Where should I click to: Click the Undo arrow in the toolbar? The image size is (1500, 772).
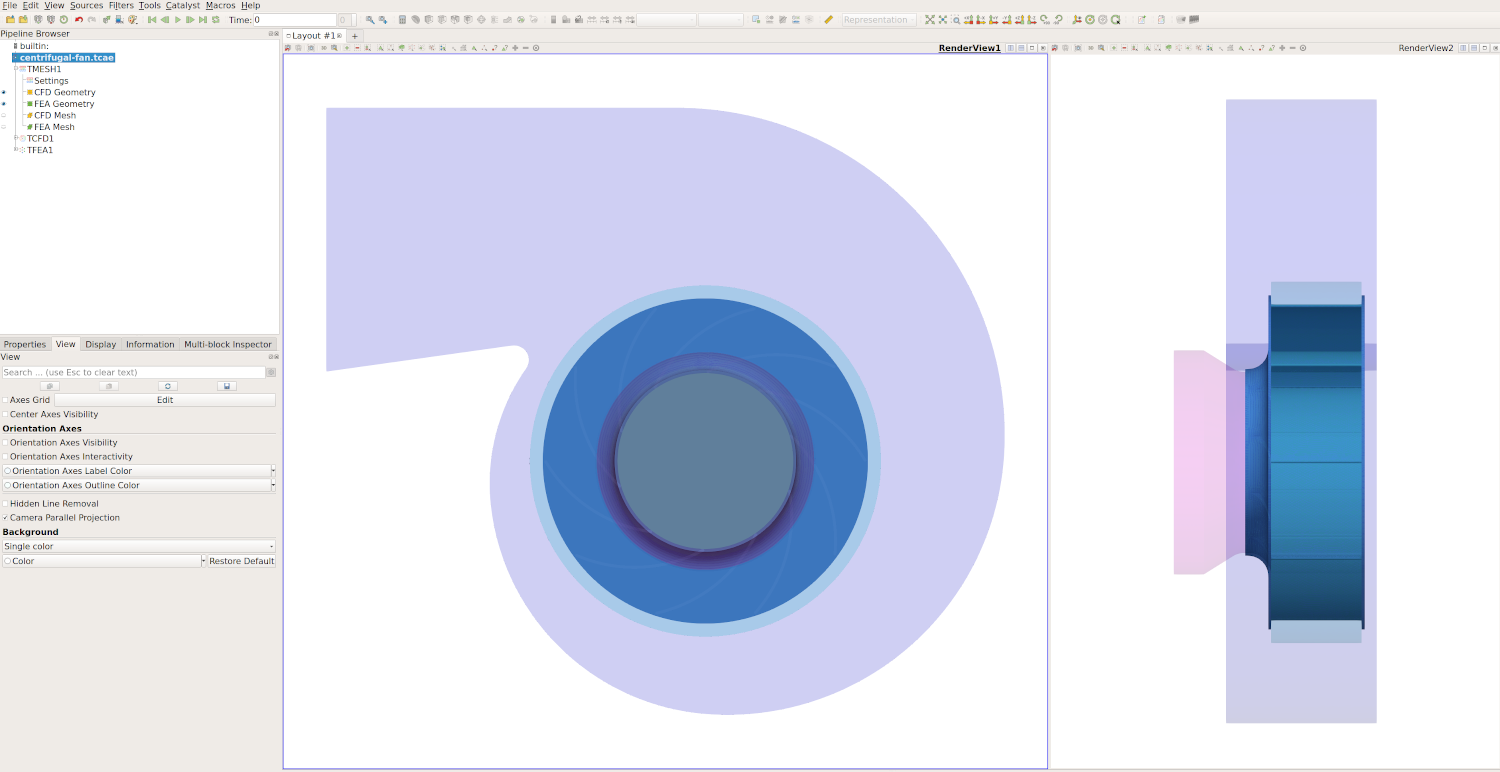79,20
